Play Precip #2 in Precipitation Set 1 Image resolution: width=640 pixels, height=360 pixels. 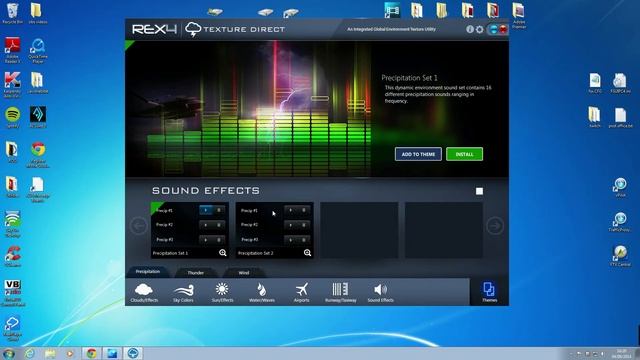point(206,225)
